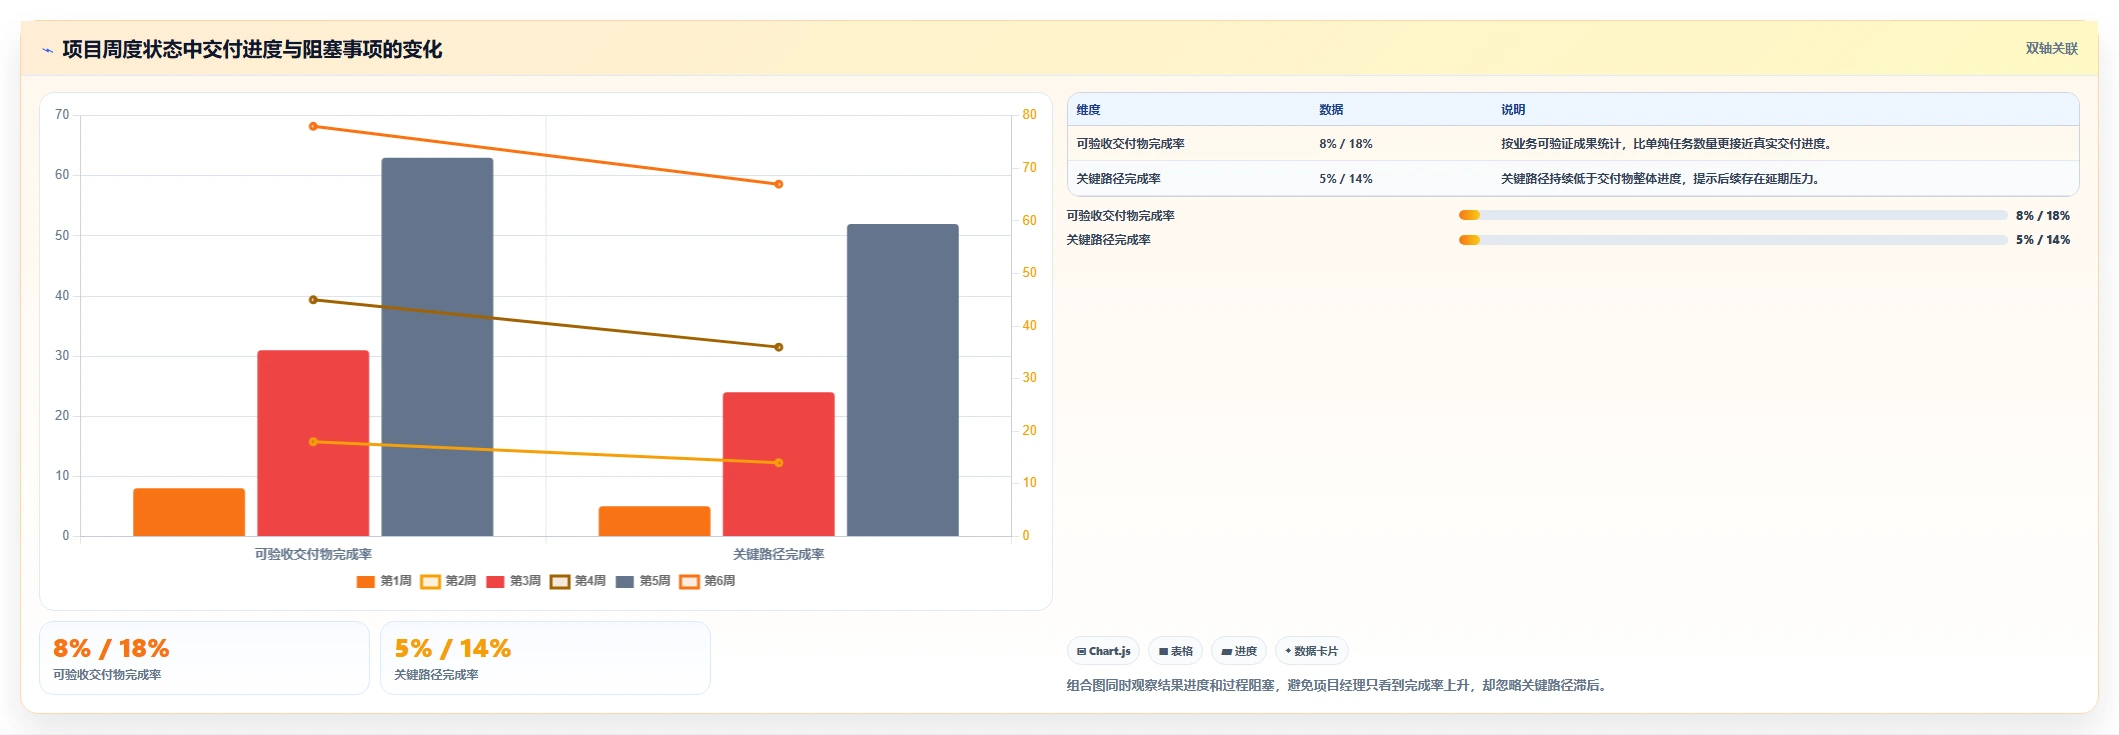Click the 80 tick on the right axis

click(x=1029, y=115)
